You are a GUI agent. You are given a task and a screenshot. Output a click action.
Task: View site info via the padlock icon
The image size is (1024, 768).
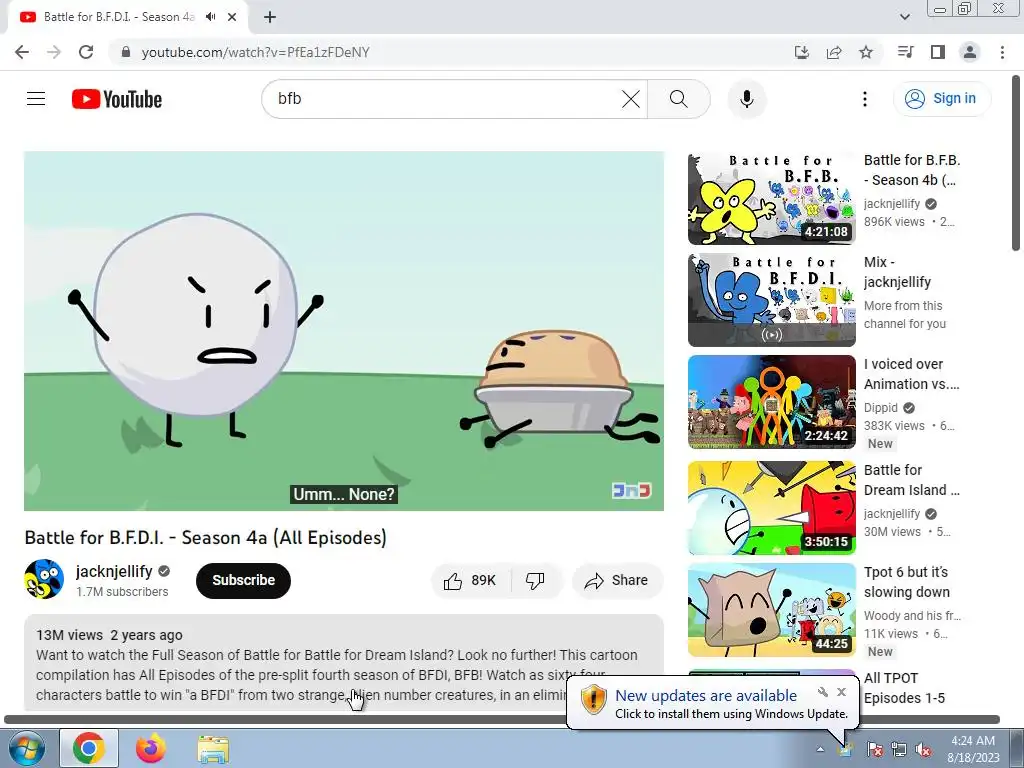pos(126,52)
